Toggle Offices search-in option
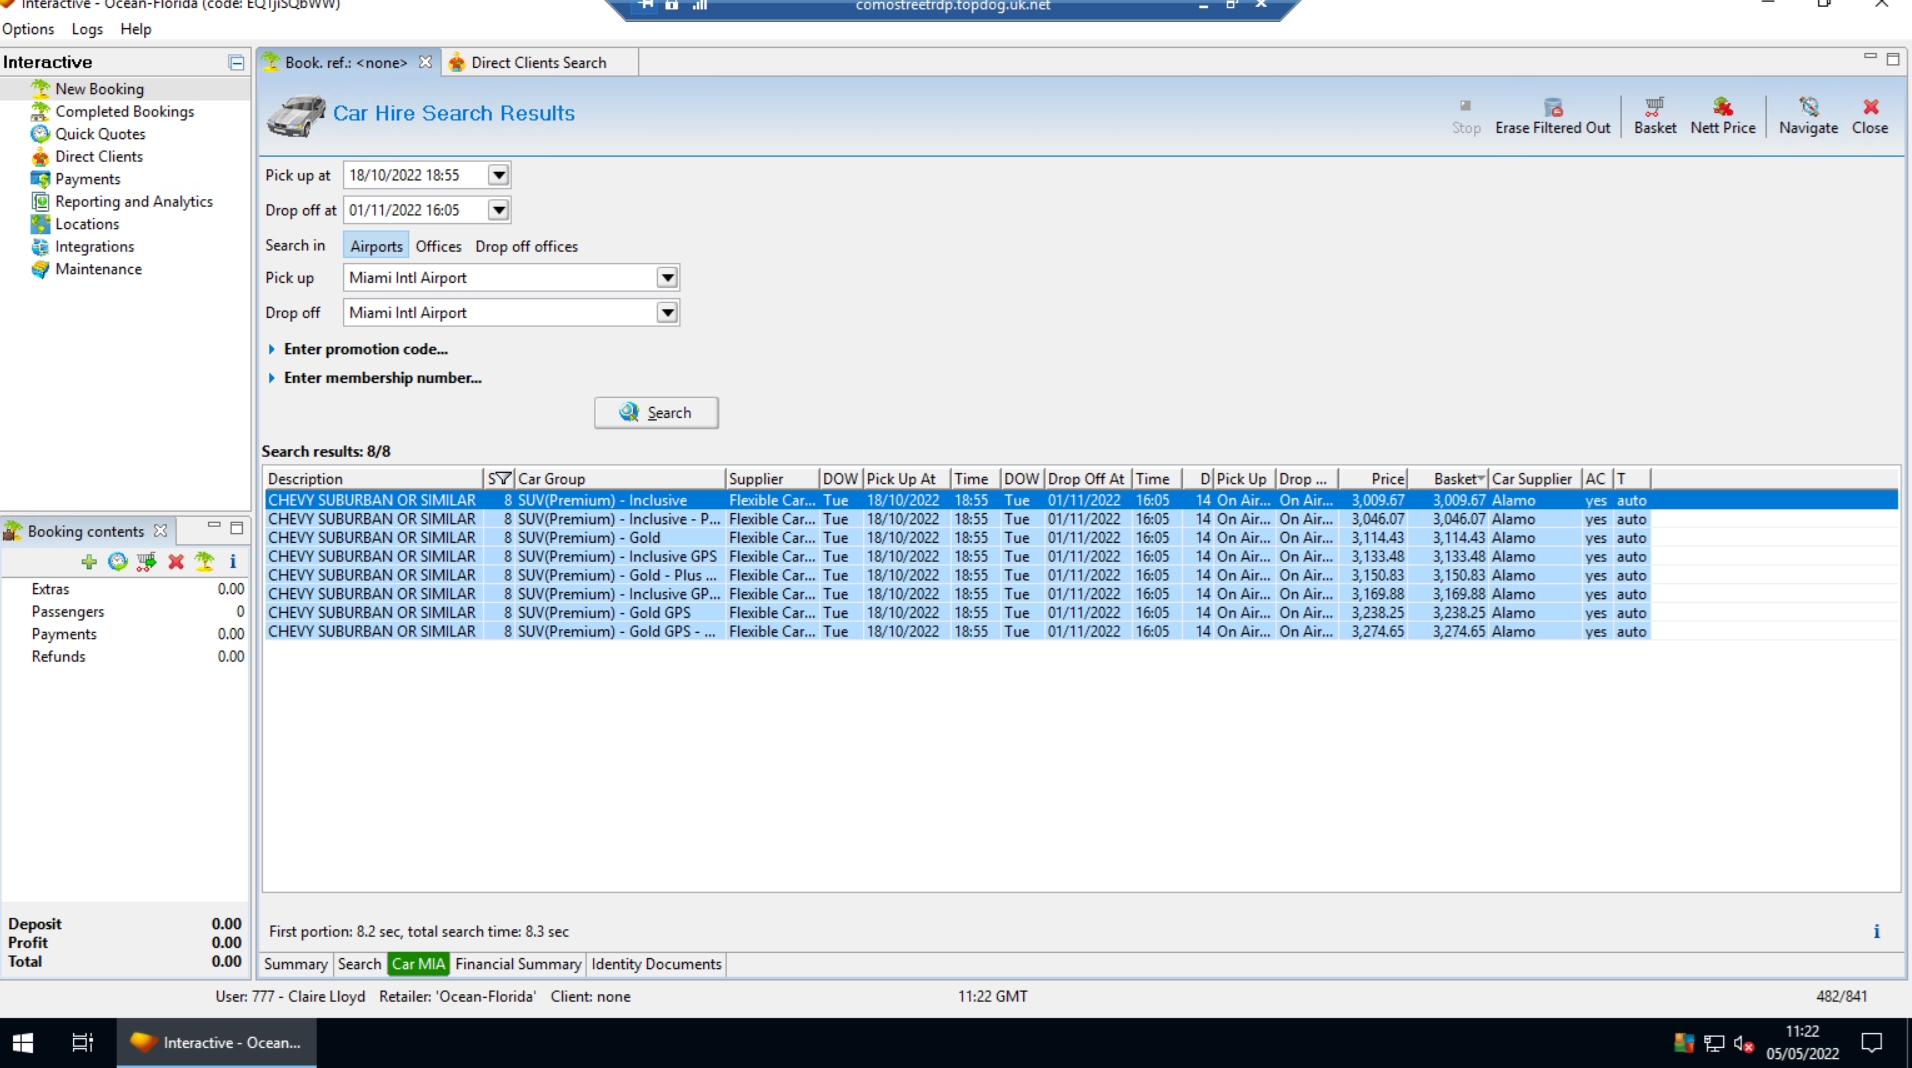 coord(438,246)
